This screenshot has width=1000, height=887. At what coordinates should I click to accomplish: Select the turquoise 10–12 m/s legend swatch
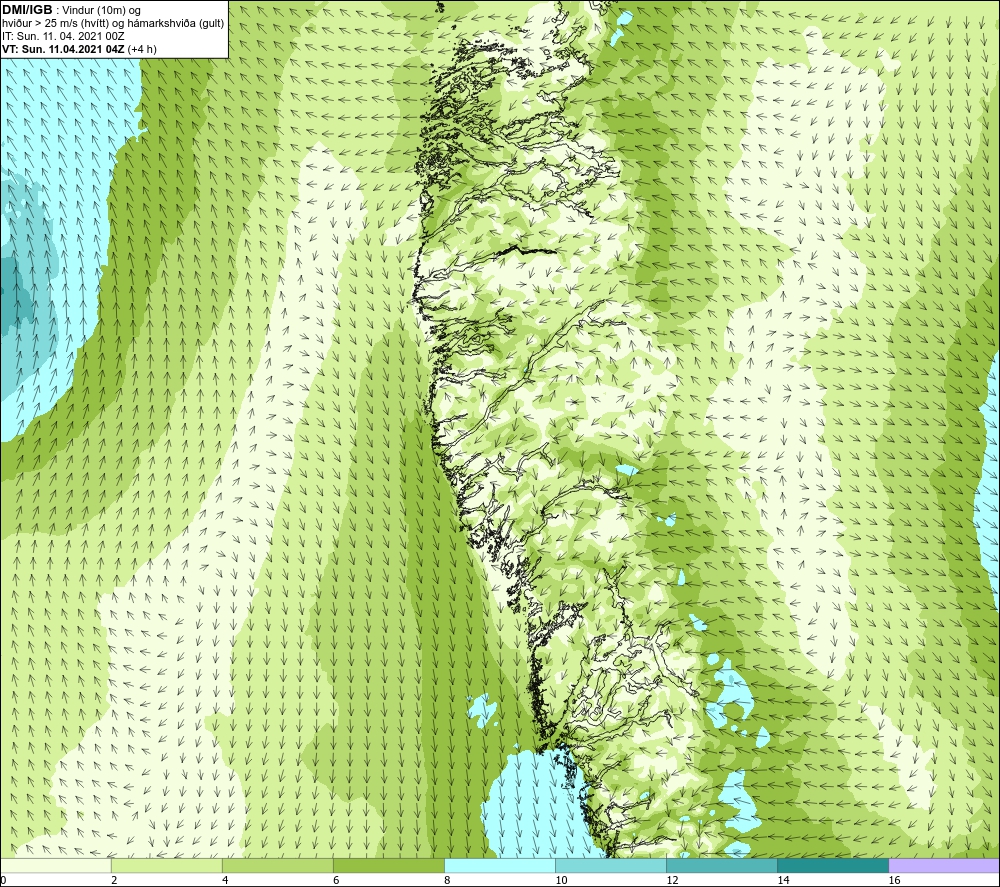pos(610,865)
